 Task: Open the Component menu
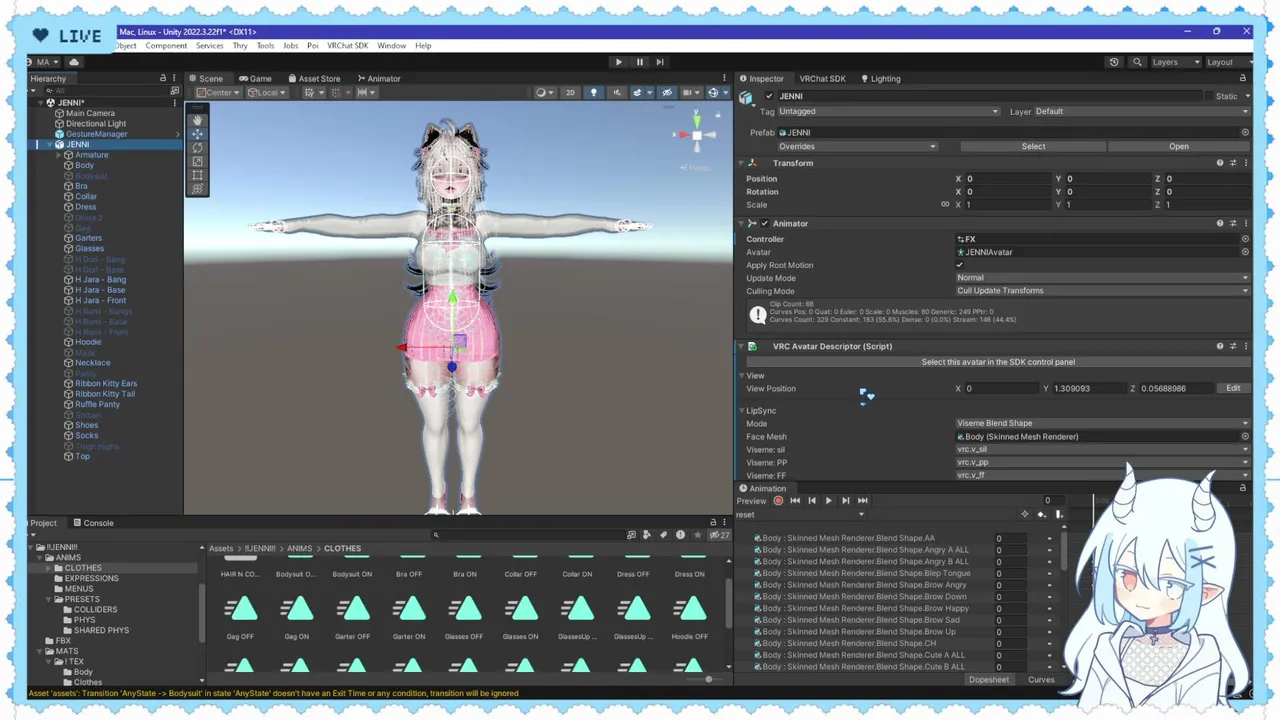point(166,46)
